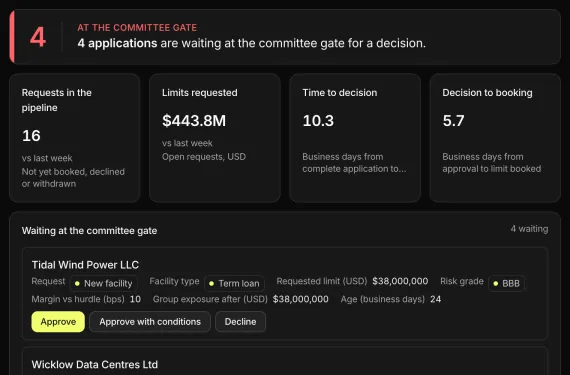The image size is (570, 375).
Task: Open the Time to decision card
Action: 355,138
